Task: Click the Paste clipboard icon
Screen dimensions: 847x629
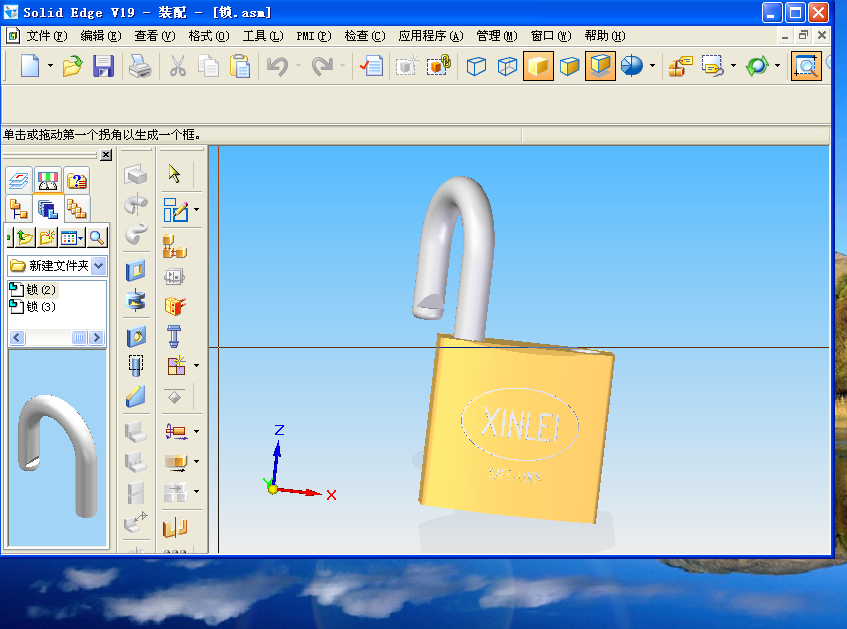Action: point(240,66)
